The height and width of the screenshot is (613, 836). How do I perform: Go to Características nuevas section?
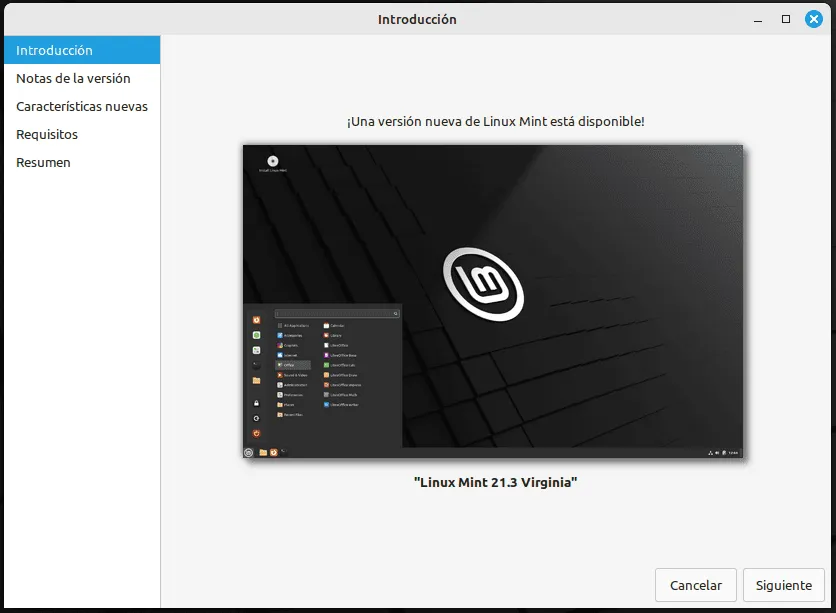pyautogui.click(x=82, y=106)
